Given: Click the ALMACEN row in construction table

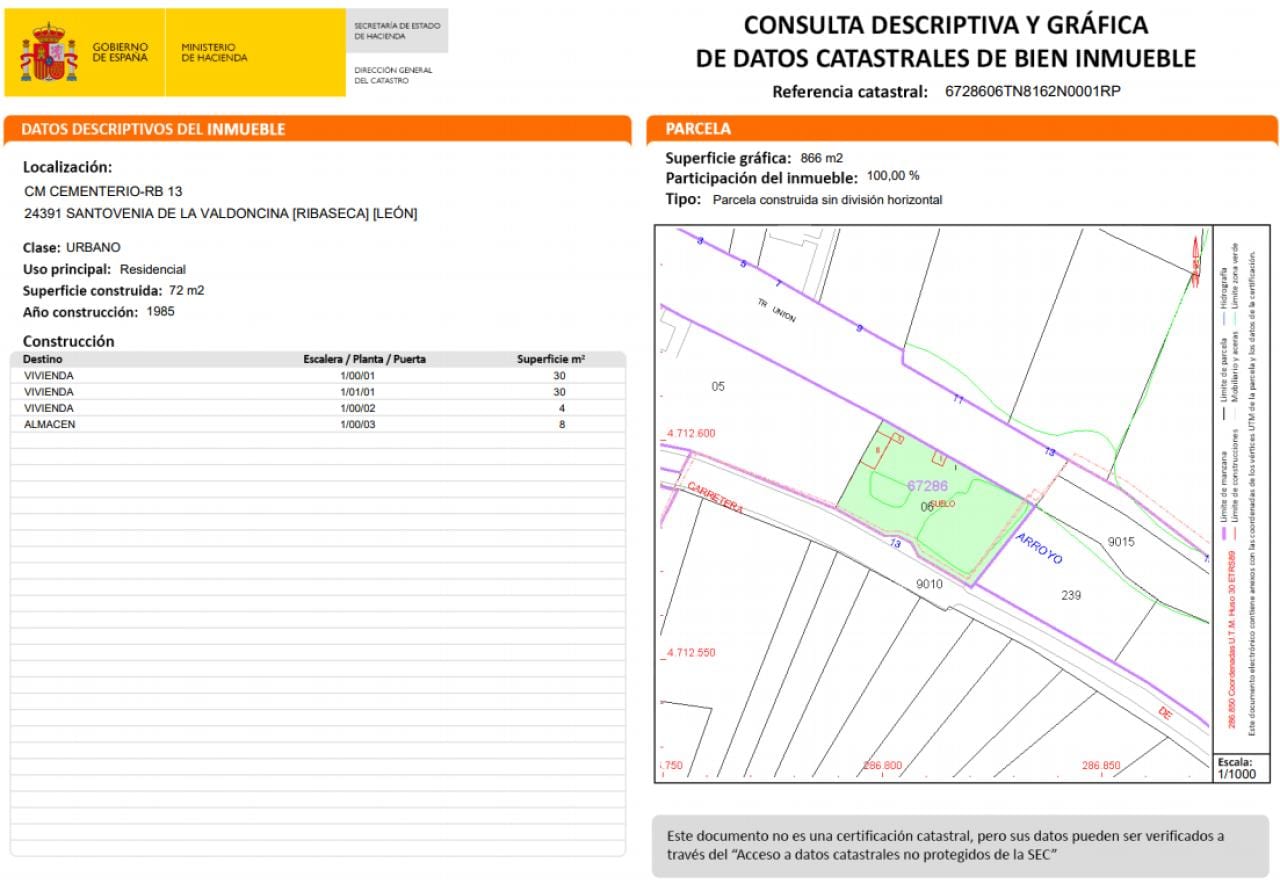Looking at the screenshot, I should tap(318, 424).
